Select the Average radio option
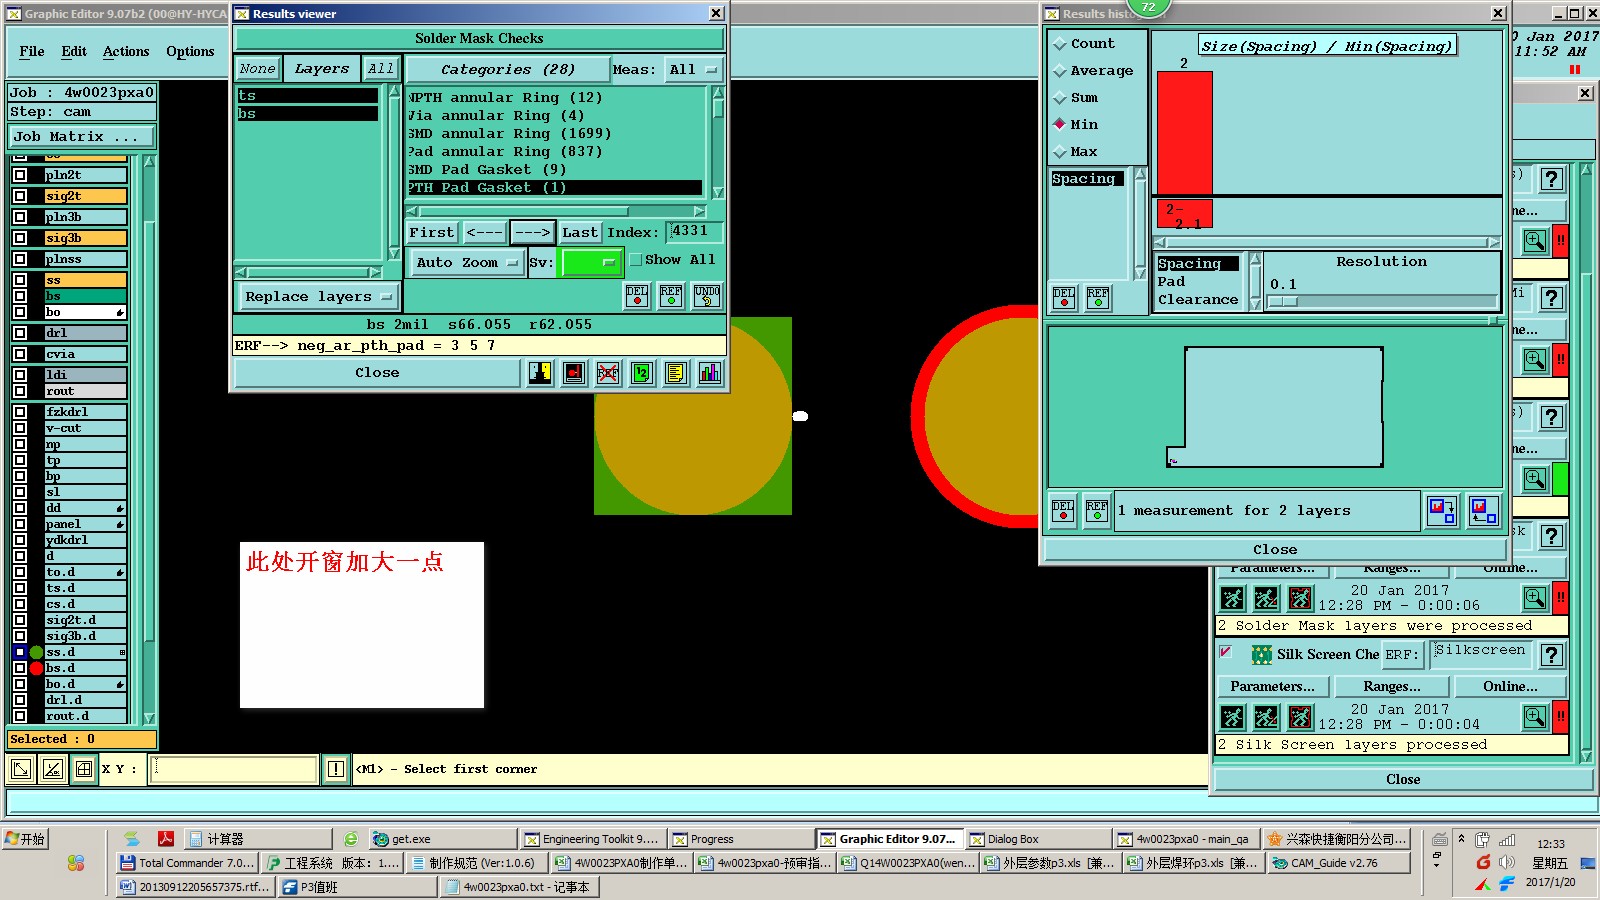Viewport: 1600px width, 900px height. (1060, 71)
